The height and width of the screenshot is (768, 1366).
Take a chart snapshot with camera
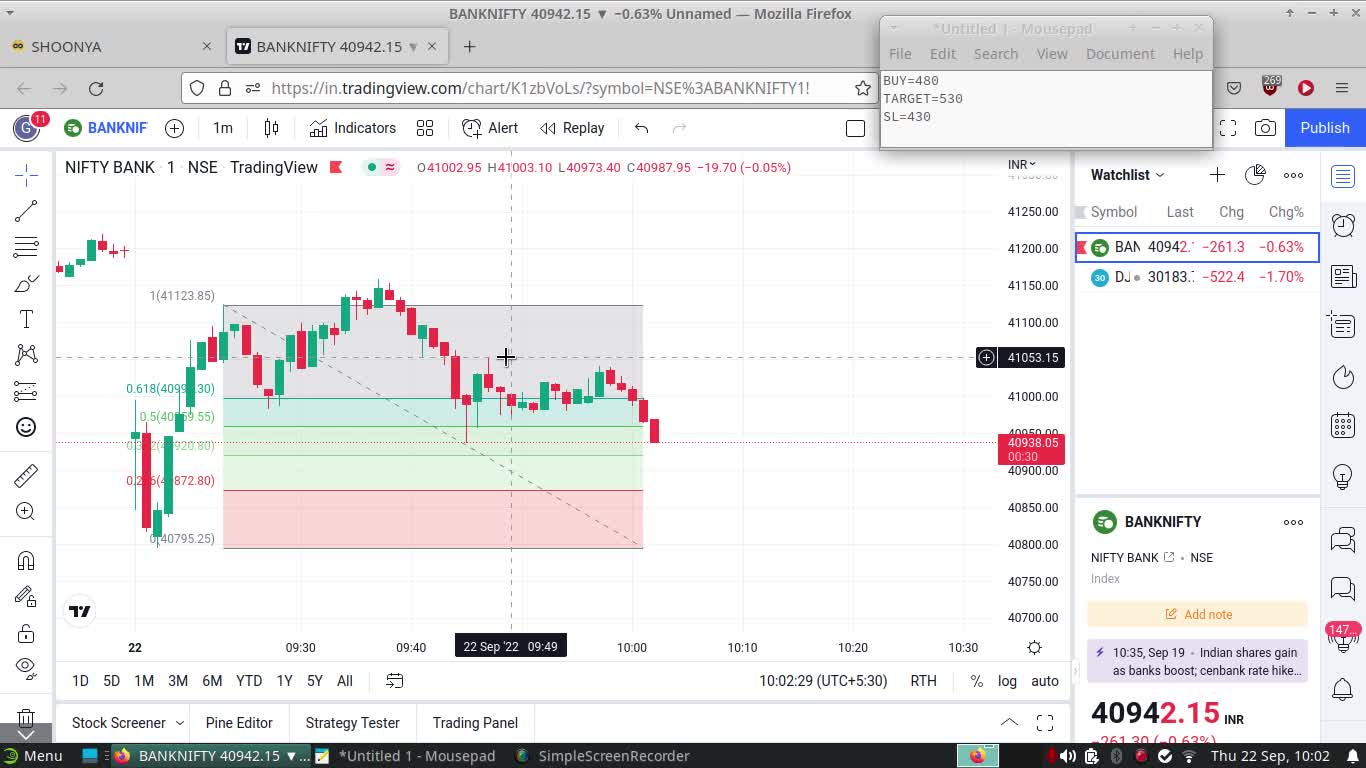click(1265, 128)
